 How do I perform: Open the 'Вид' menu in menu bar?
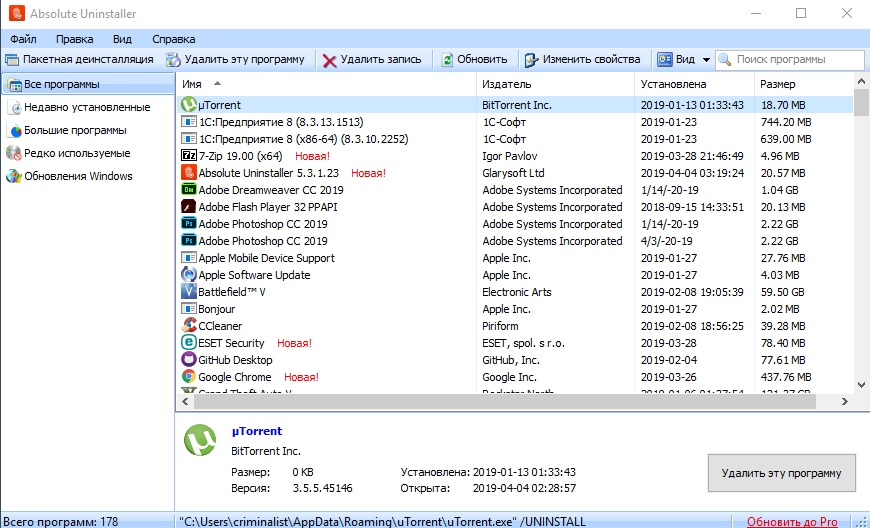[122, 39]
